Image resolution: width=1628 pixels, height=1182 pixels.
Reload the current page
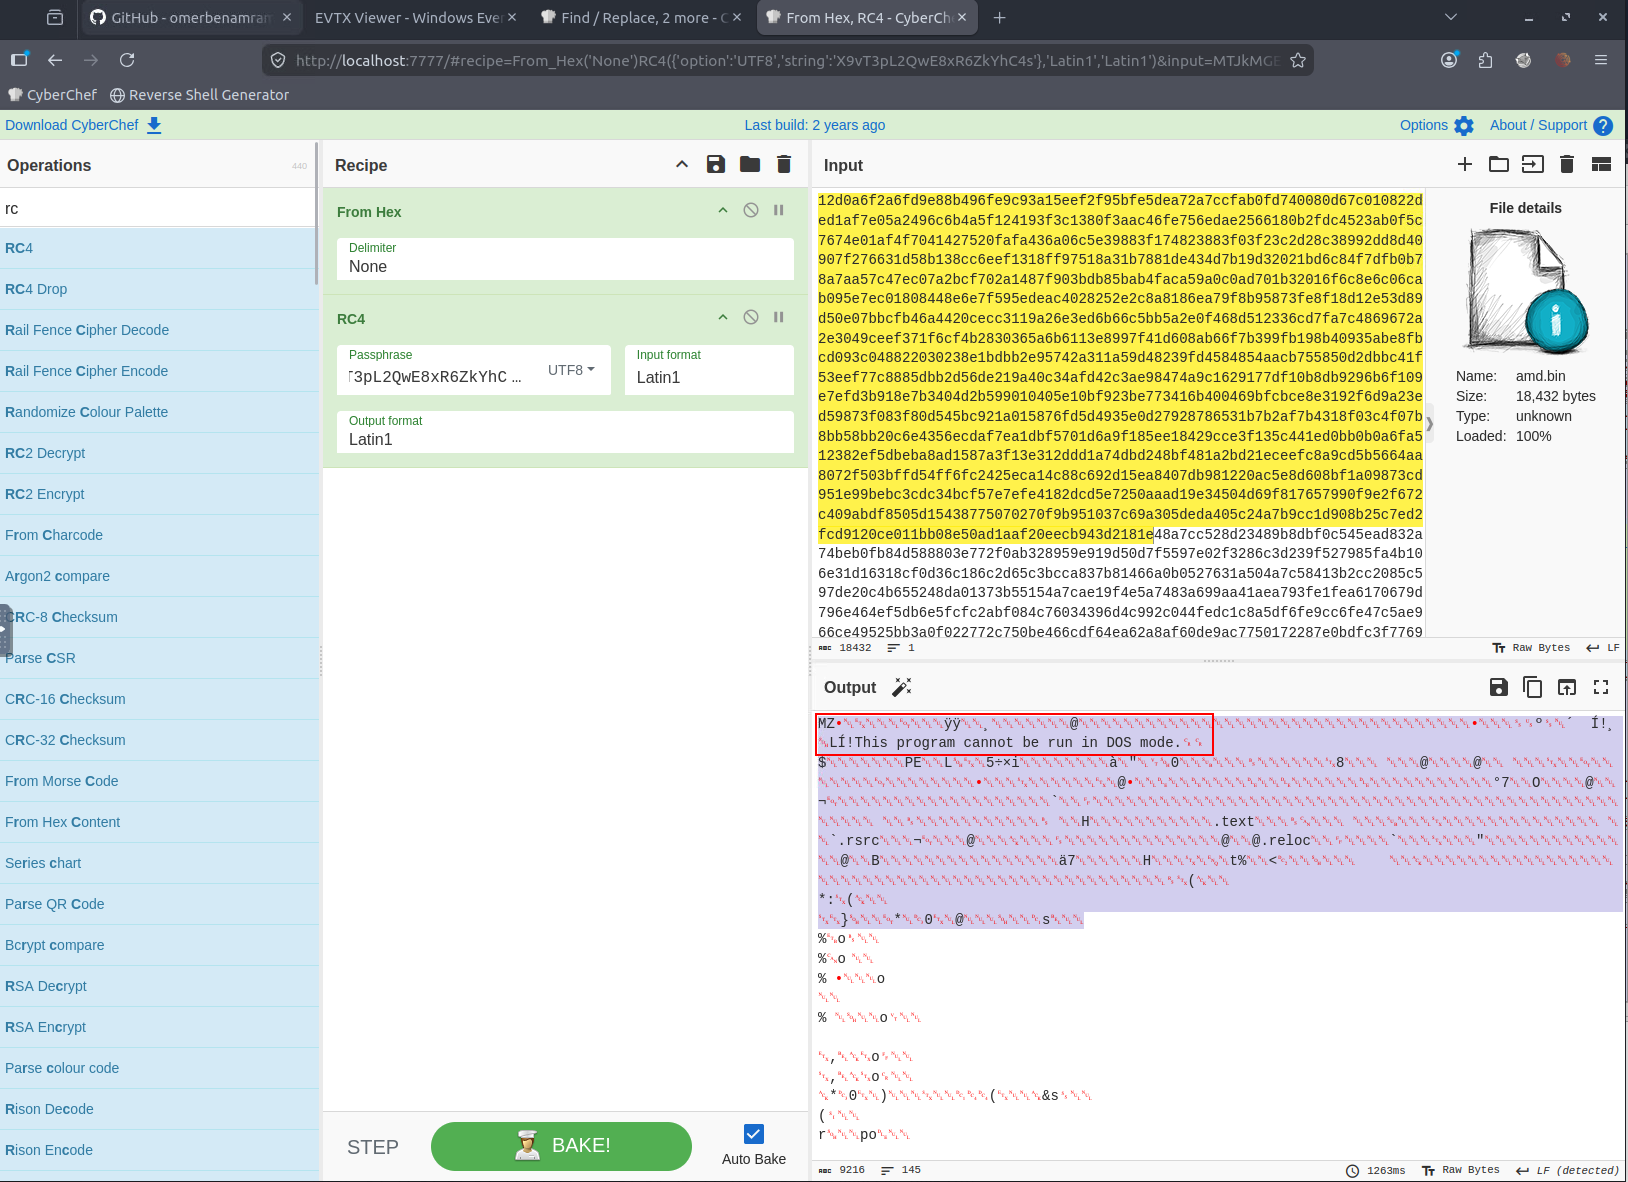coord(127,60)
